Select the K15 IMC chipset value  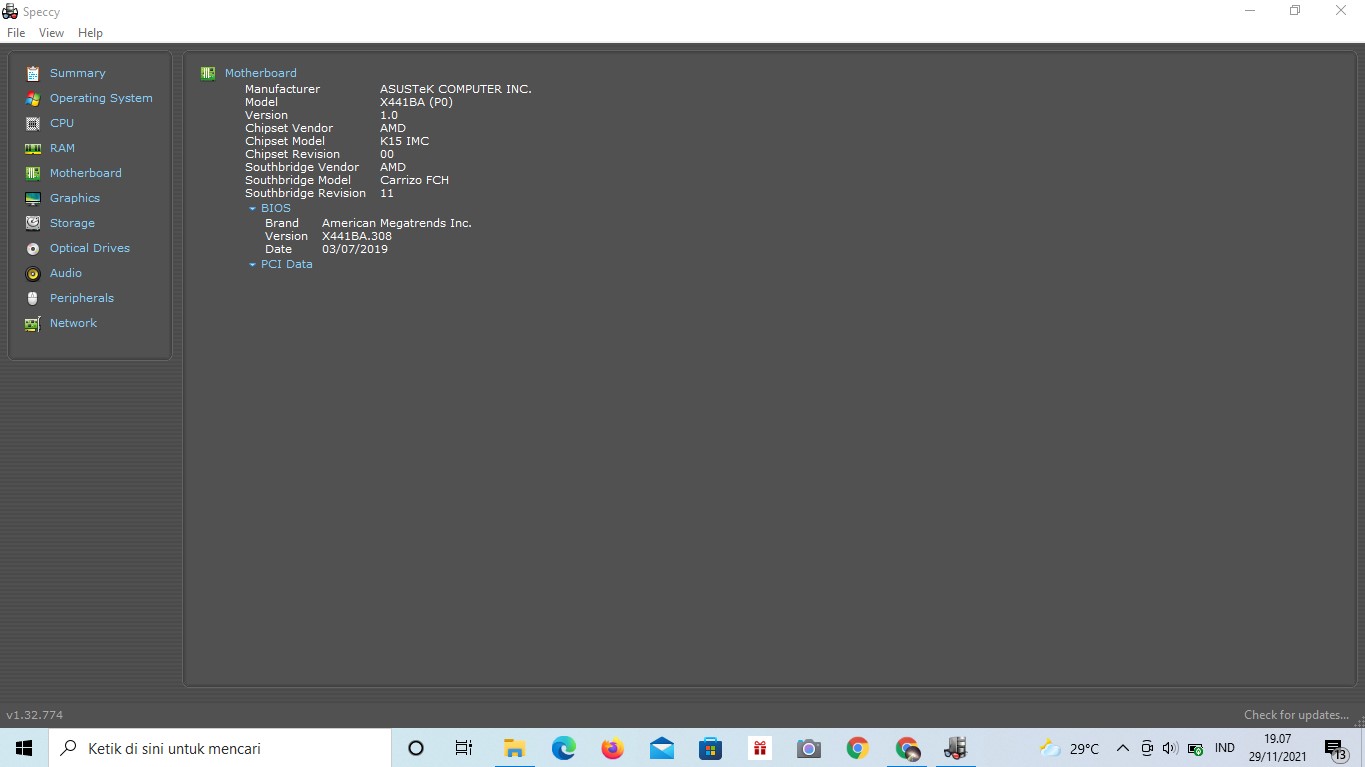click(x=404, y=141)
